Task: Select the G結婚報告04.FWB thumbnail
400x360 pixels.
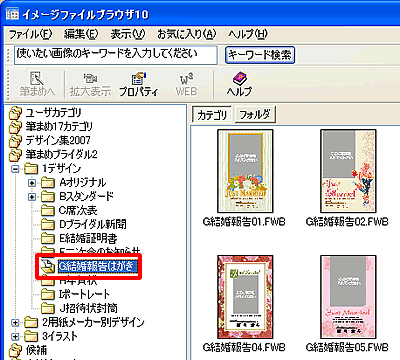Action: click(x=245, y=297)
